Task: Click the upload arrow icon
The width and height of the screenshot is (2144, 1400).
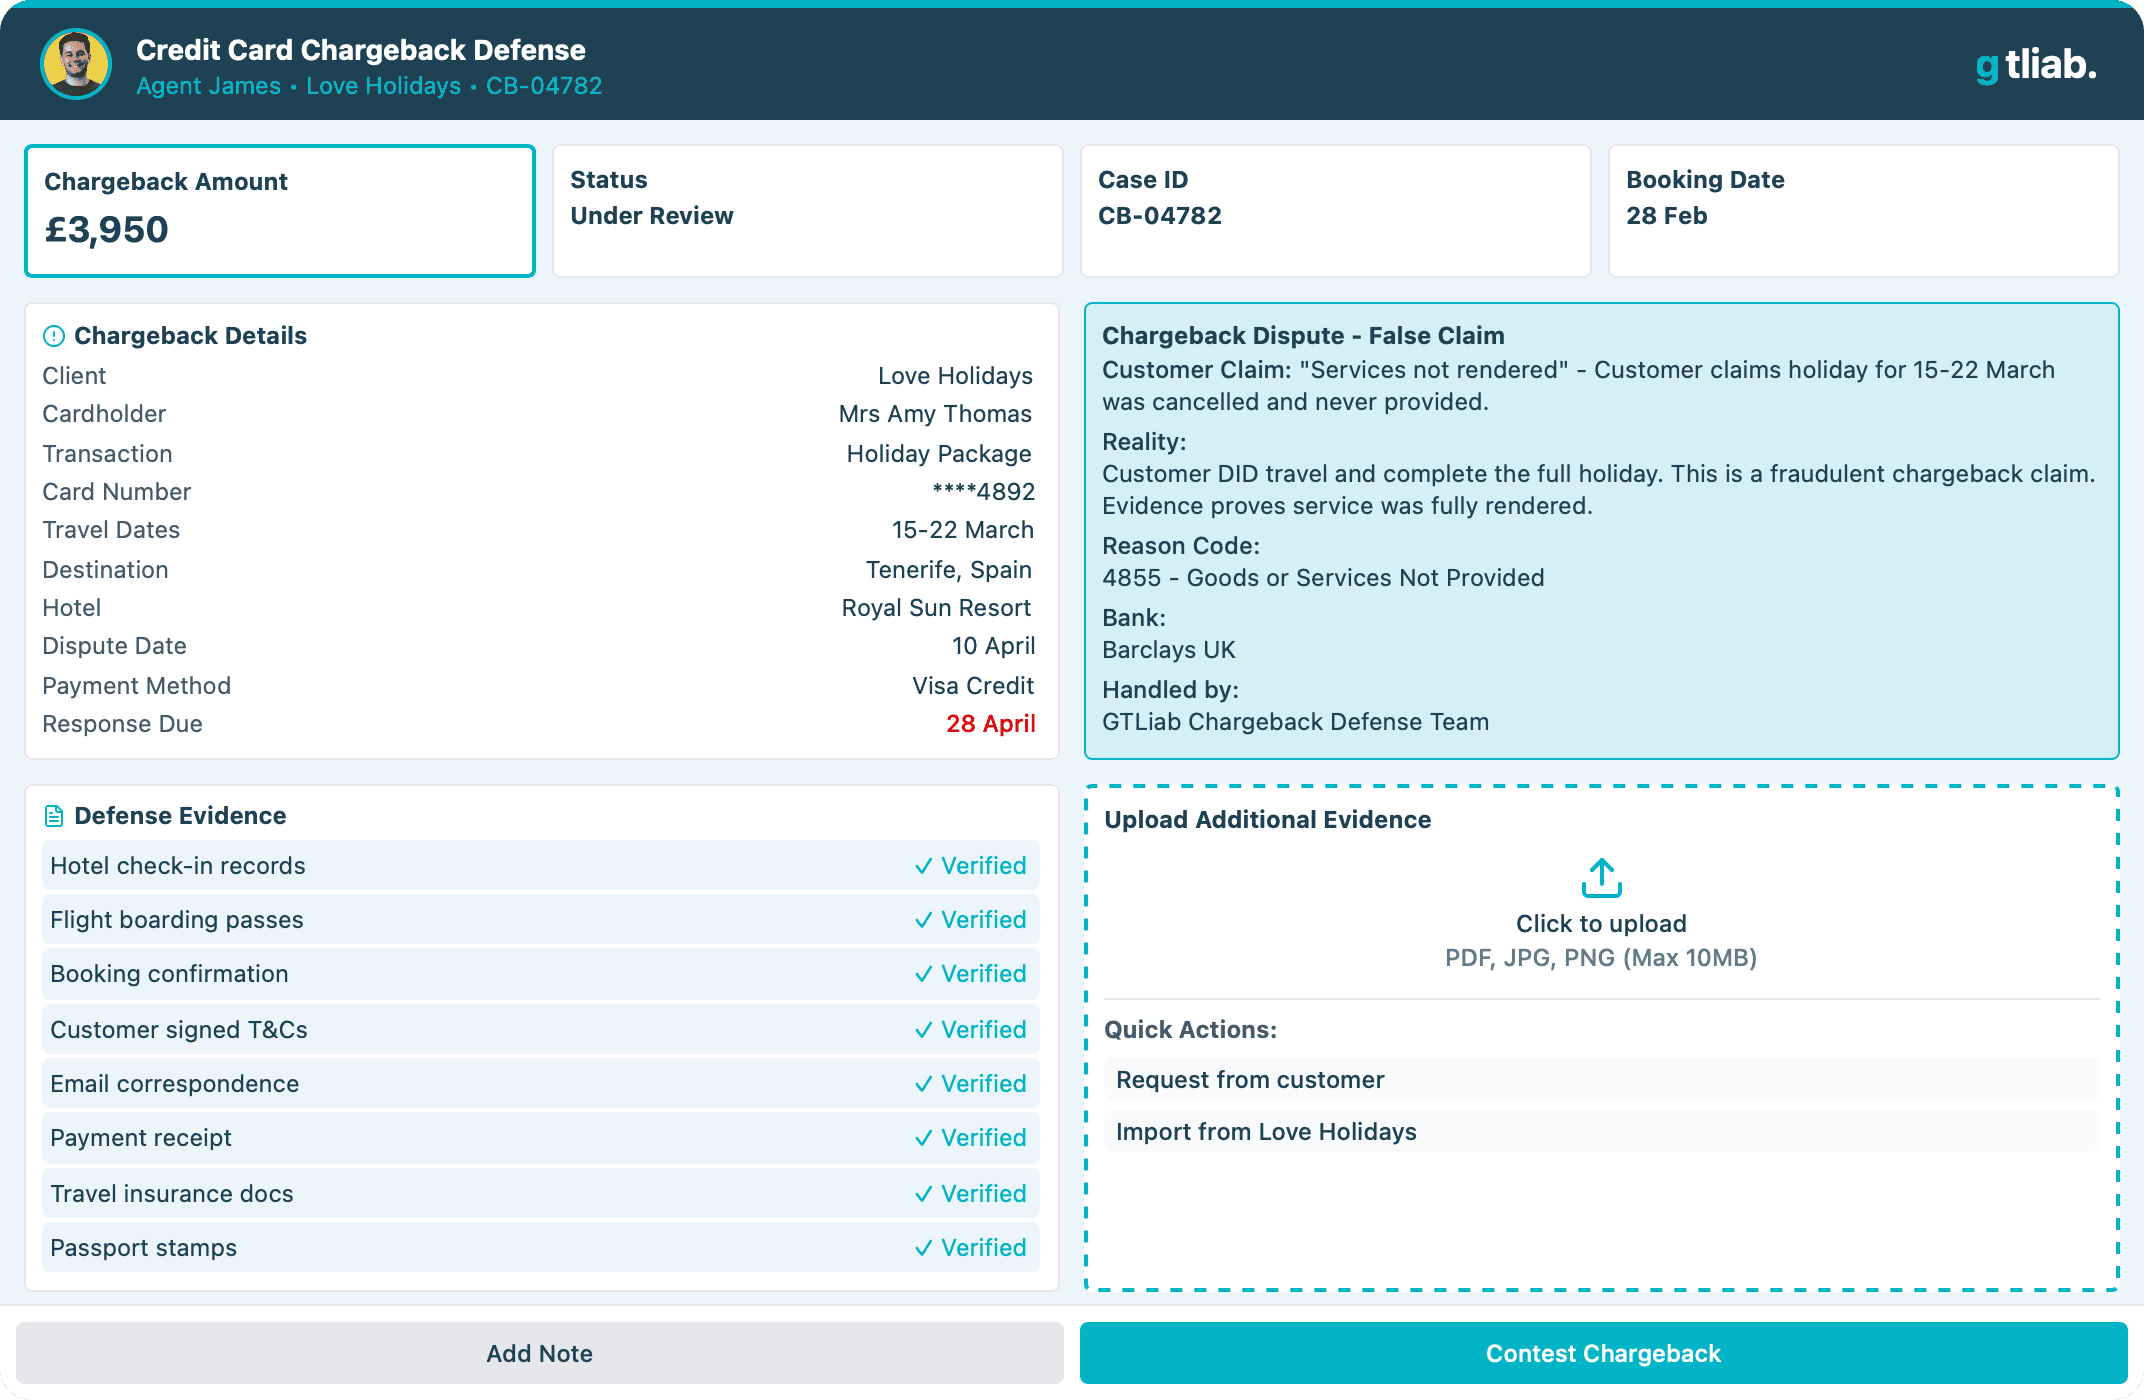Action: pyautogui.click(x=1601, y=878)
